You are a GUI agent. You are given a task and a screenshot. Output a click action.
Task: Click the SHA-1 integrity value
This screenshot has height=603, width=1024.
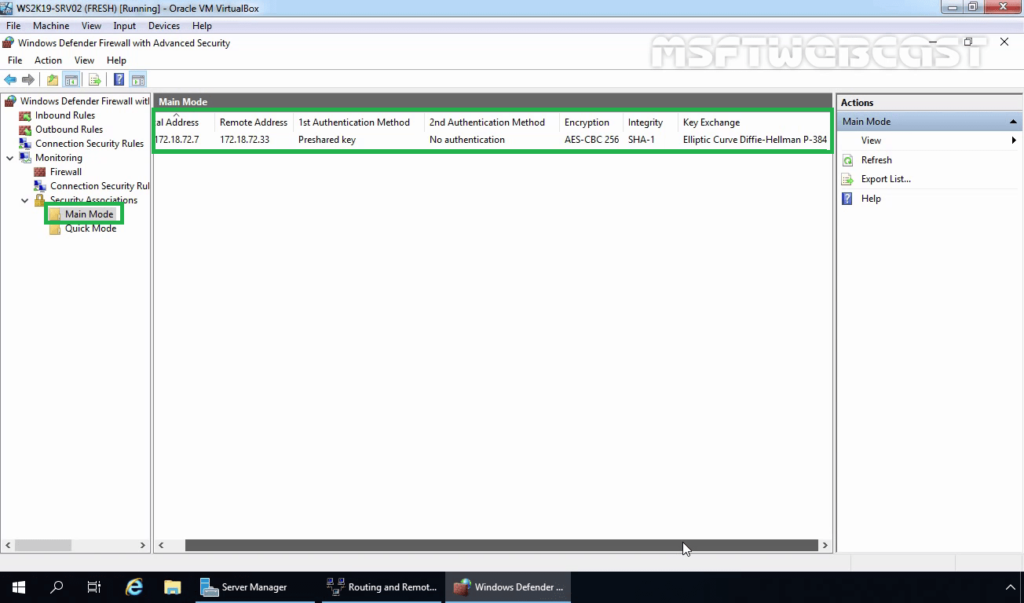coord(641,140)
